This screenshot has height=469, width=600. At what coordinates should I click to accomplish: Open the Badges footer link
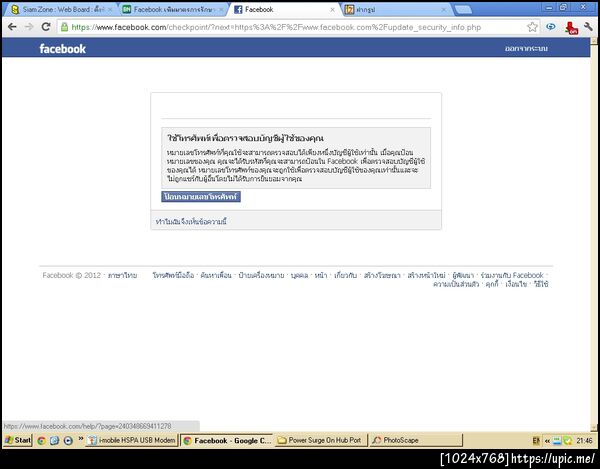[x=261, y=275]
